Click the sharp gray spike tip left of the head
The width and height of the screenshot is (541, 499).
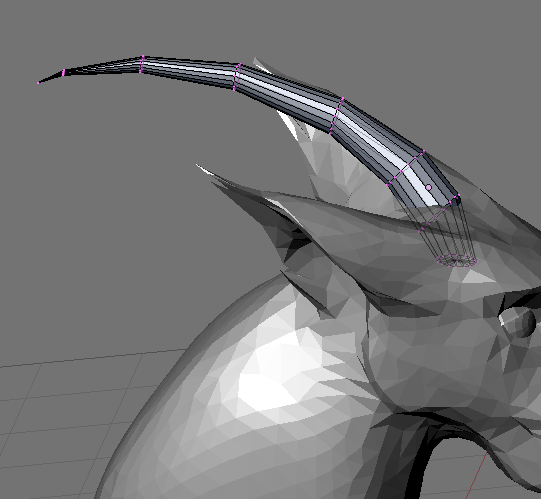point(198,166)
